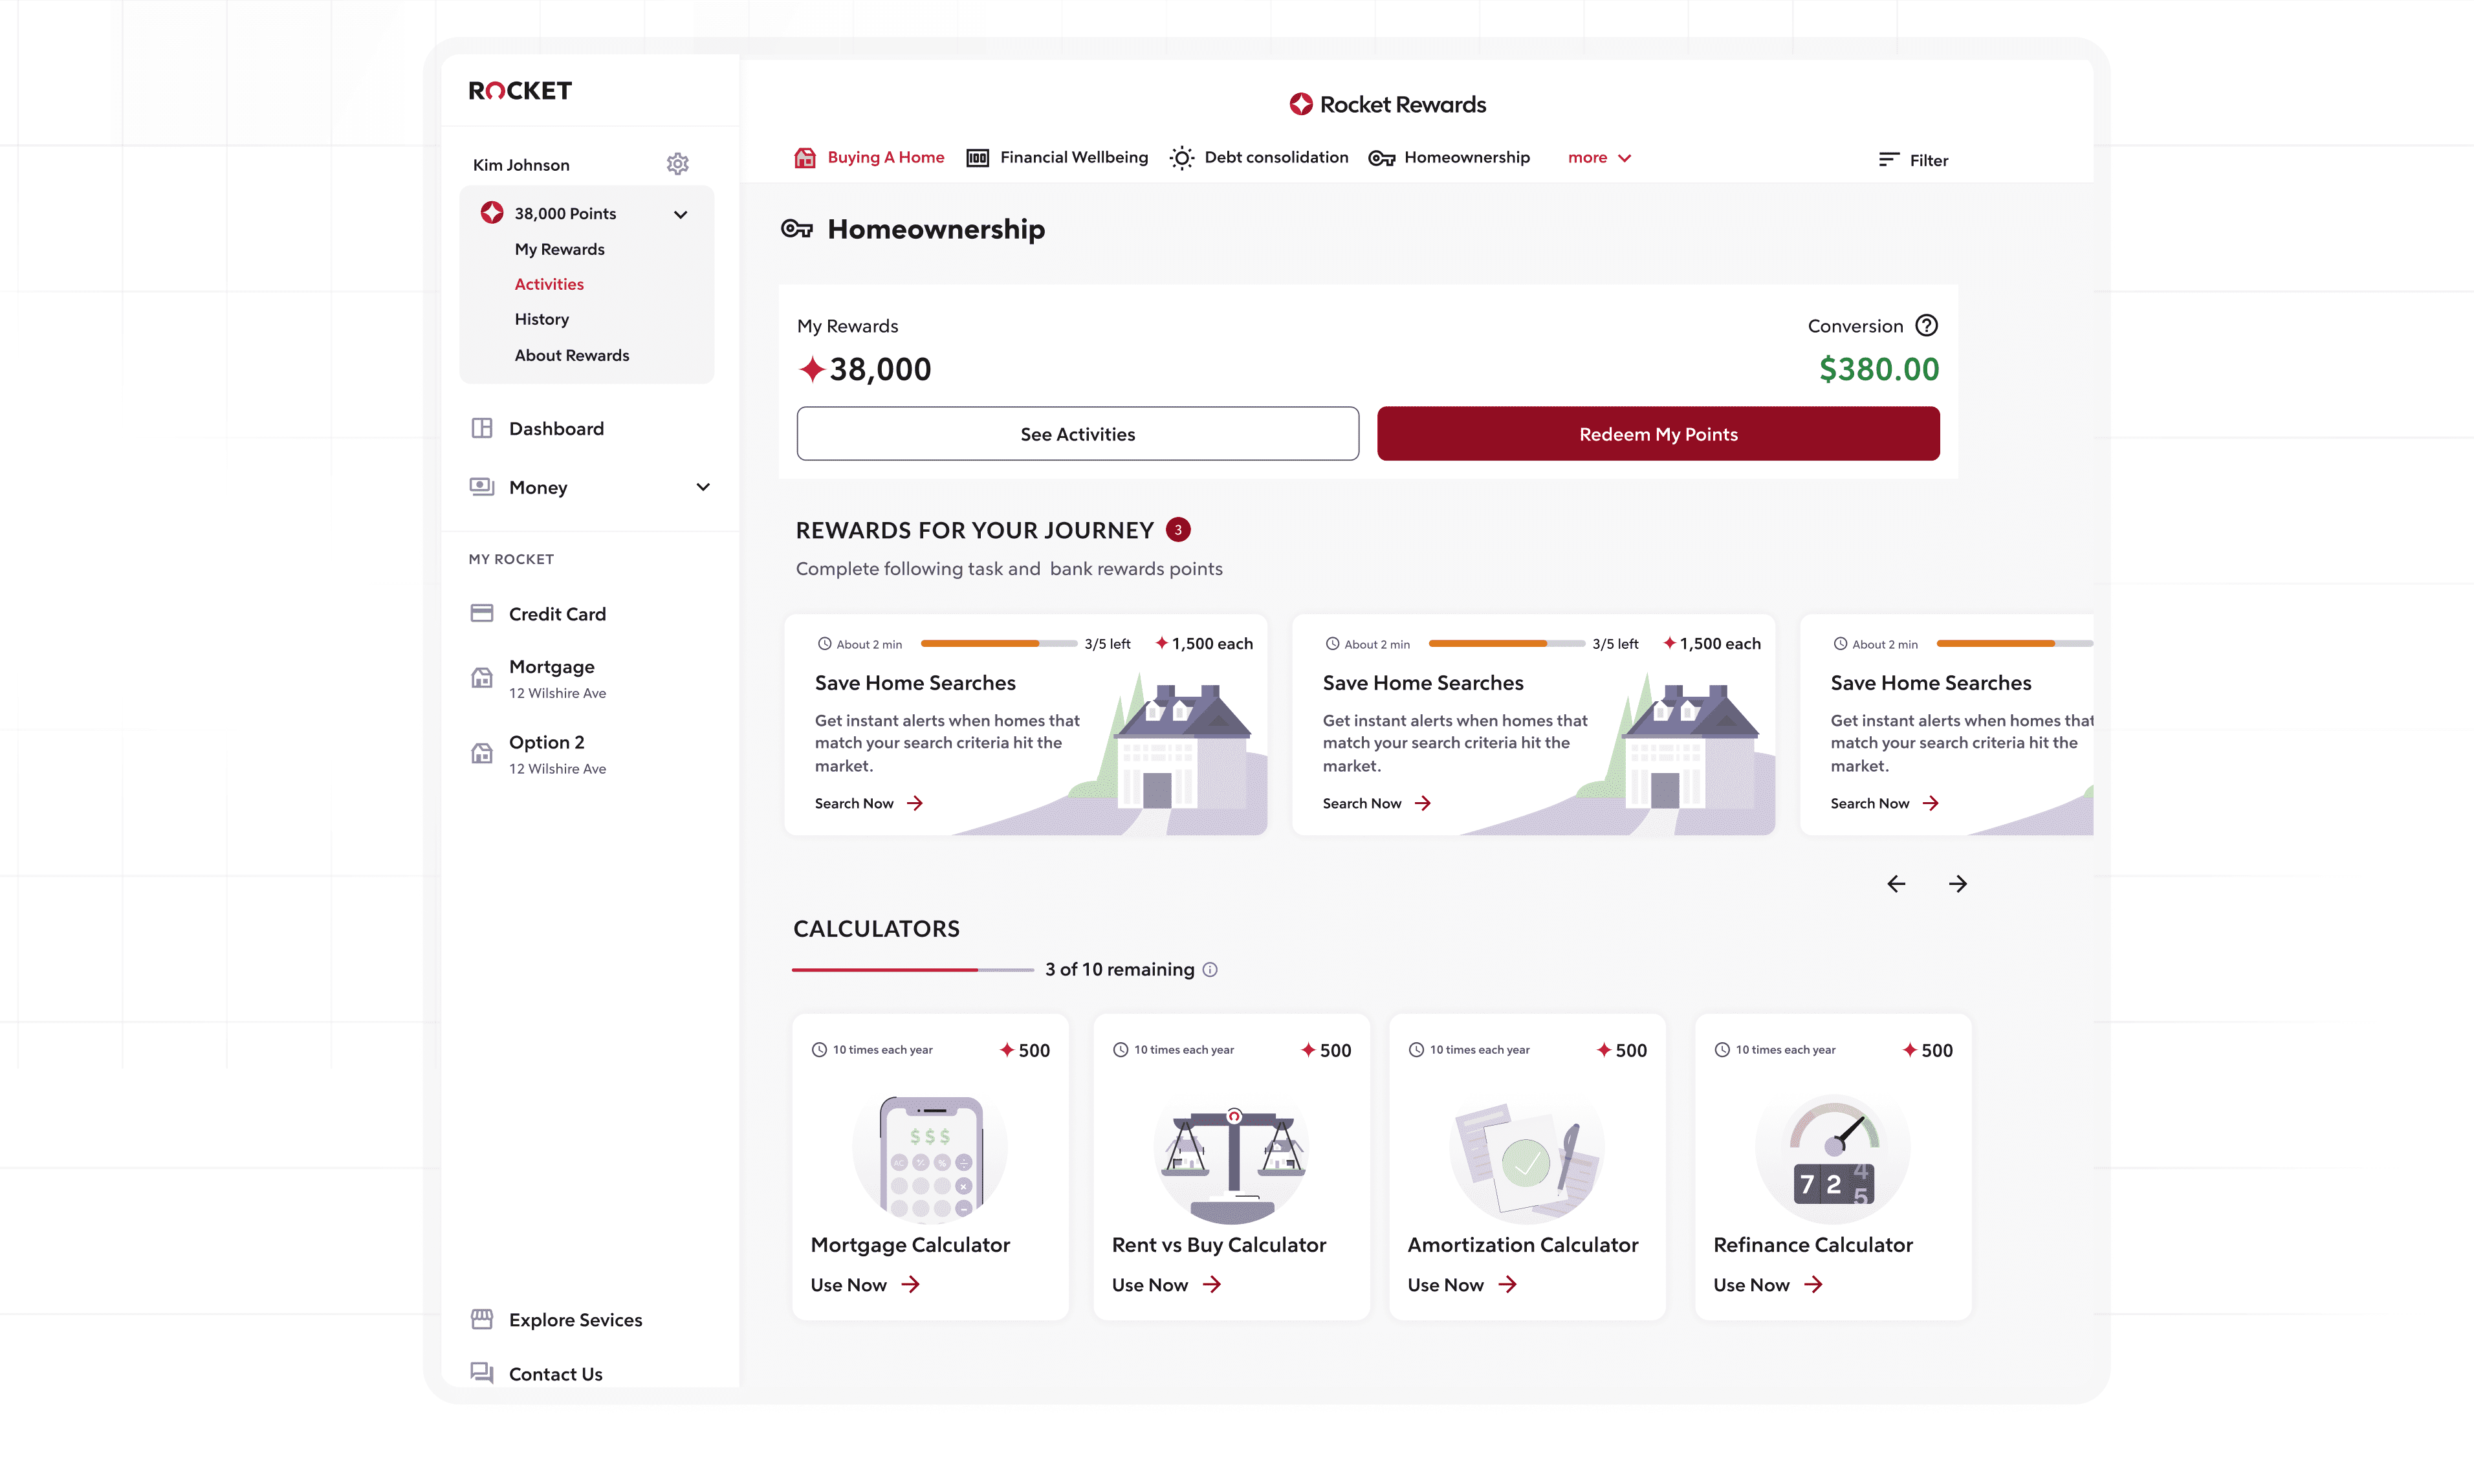Open About Rewards in sidebar
This screenshot has width=2474, height=1484.
(x=572, y=355)
